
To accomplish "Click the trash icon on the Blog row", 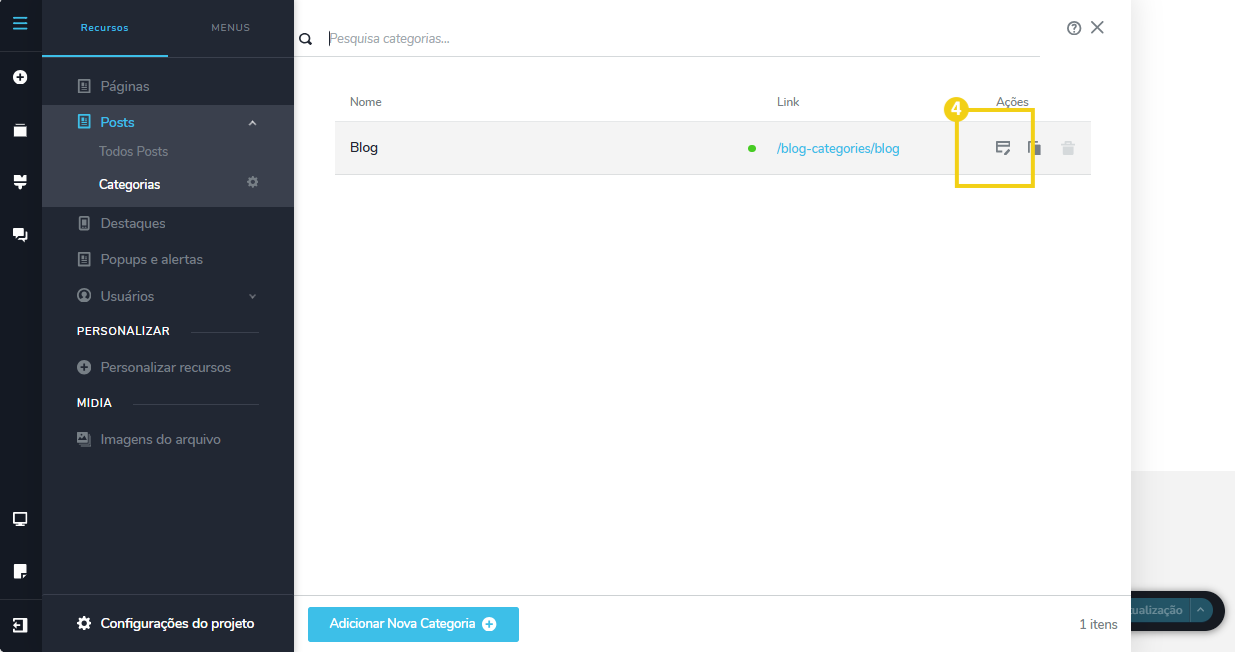I will click(1068, 147).
